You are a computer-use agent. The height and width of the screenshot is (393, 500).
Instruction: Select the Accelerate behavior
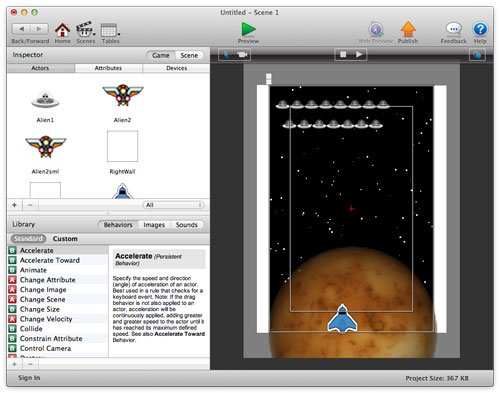click(x=58, y=250)
